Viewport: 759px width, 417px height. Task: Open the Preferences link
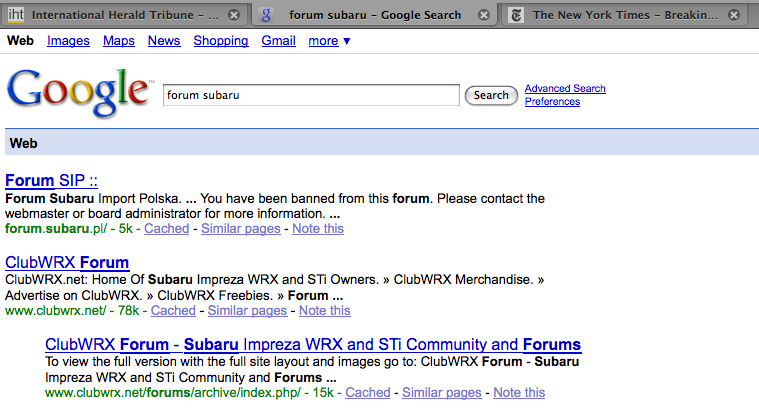[x=552, y=102]
